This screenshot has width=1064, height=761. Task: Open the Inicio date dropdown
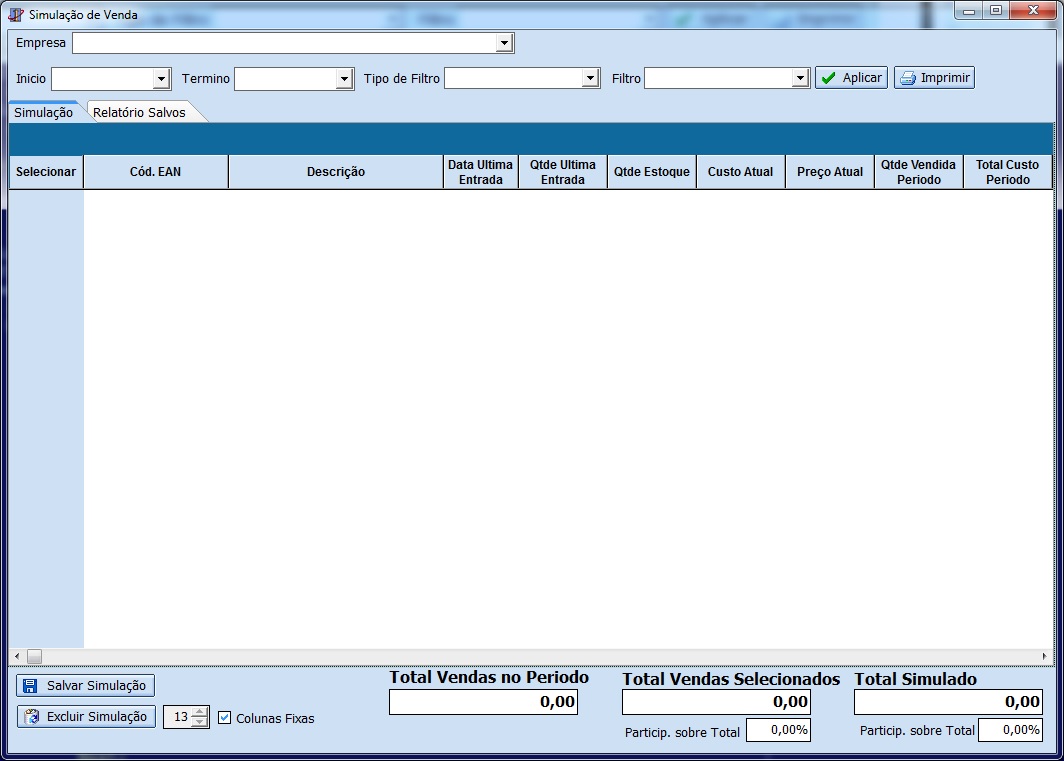tap(162, 79)
